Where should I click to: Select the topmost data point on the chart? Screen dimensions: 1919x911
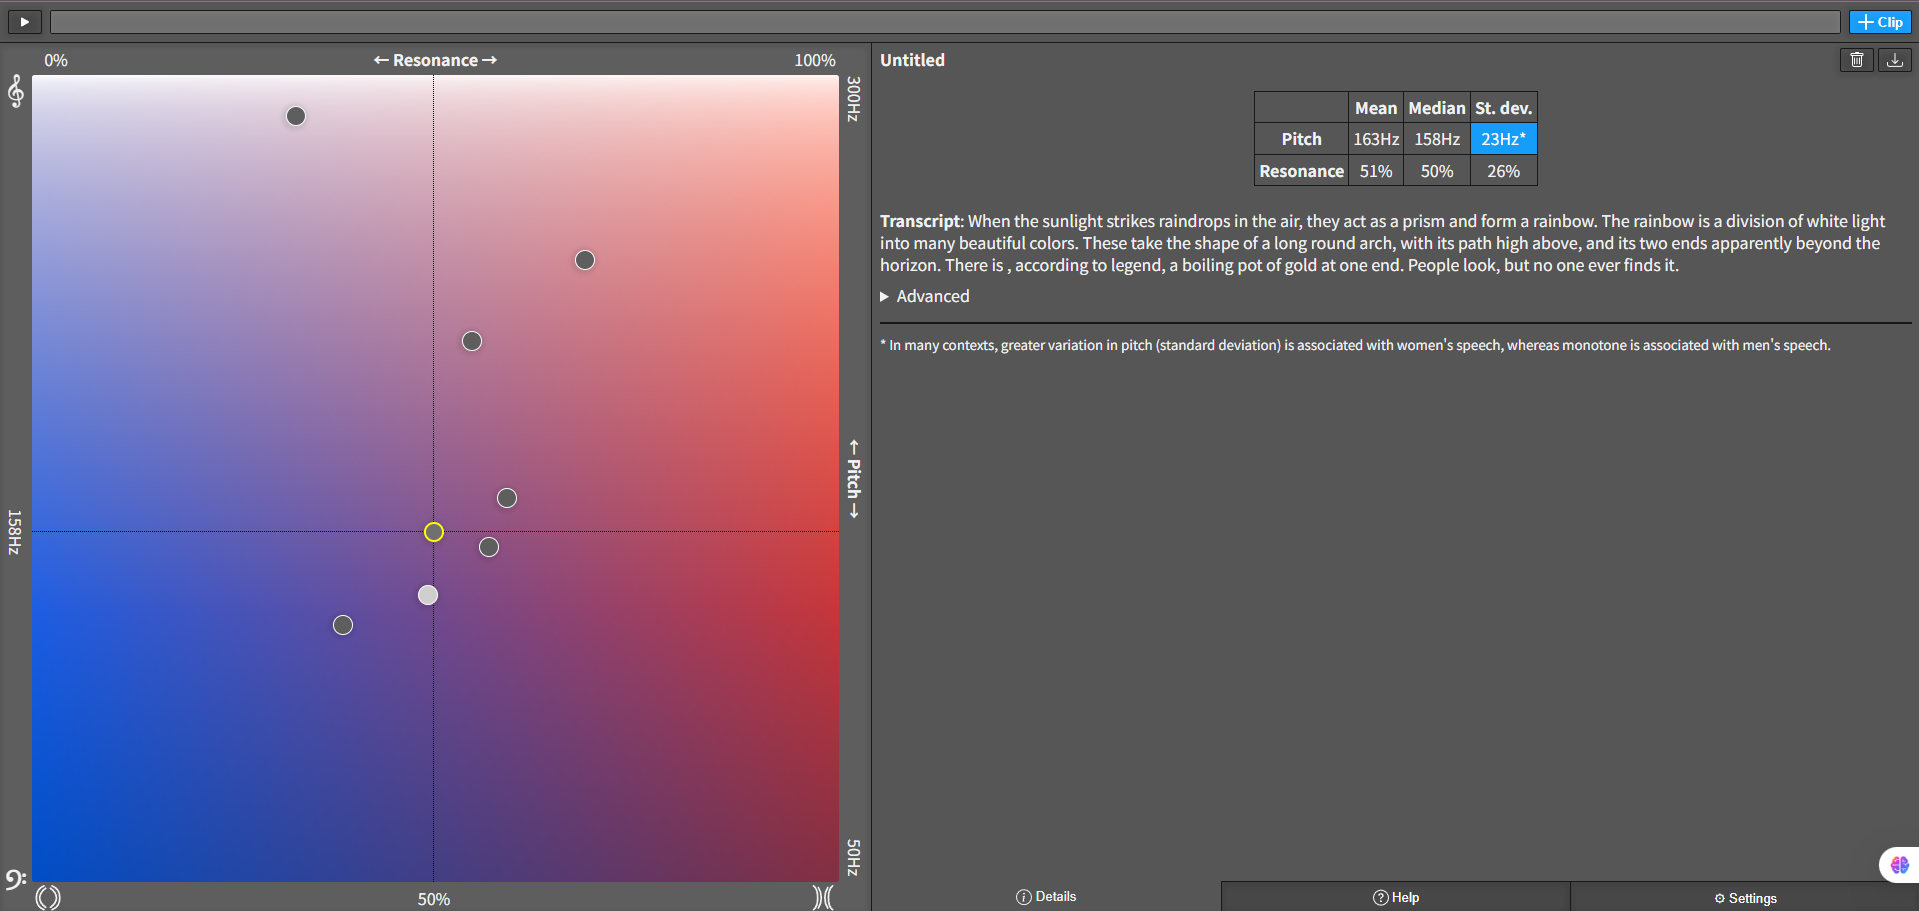pyautogui.click(x=296, y=116)
